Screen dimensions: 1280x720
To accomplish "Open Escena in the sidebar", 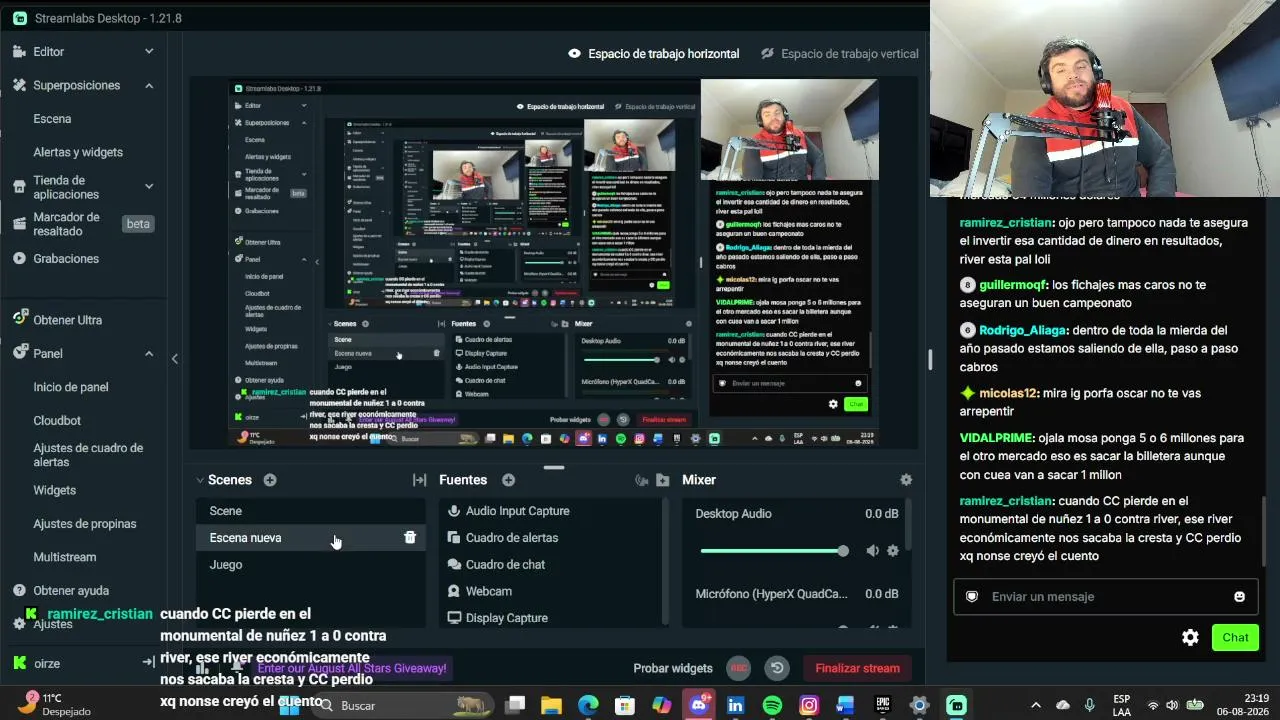I will tap(52, 118).
